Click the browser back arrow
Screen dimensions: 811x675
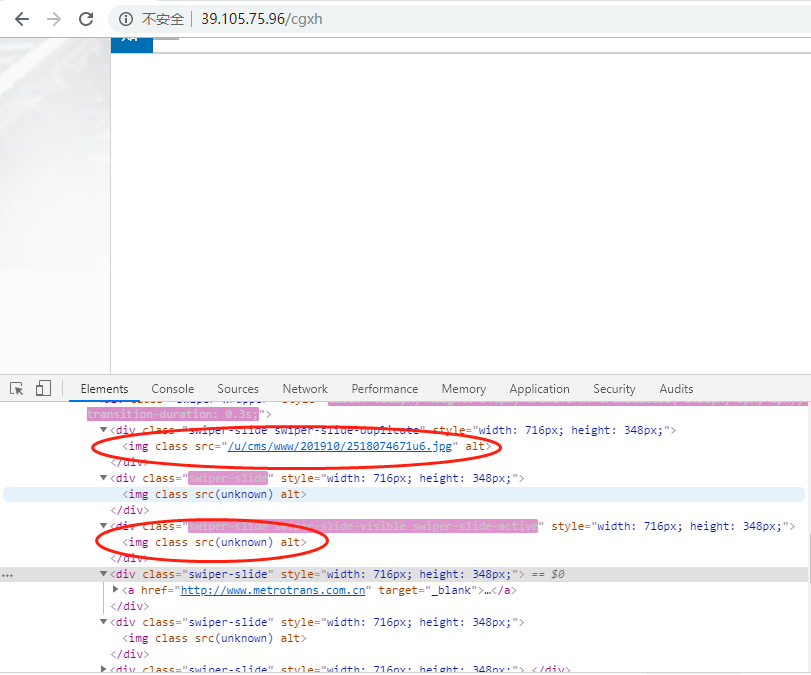(21, 19)
